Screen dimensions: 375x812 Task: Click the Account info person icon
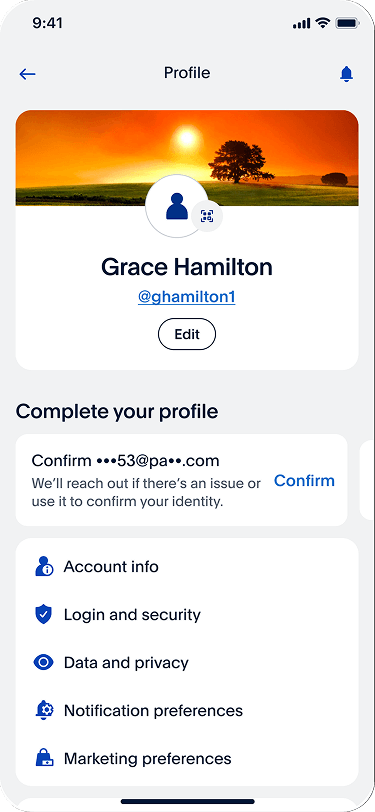pyautogui.click(x=44, y=567)
